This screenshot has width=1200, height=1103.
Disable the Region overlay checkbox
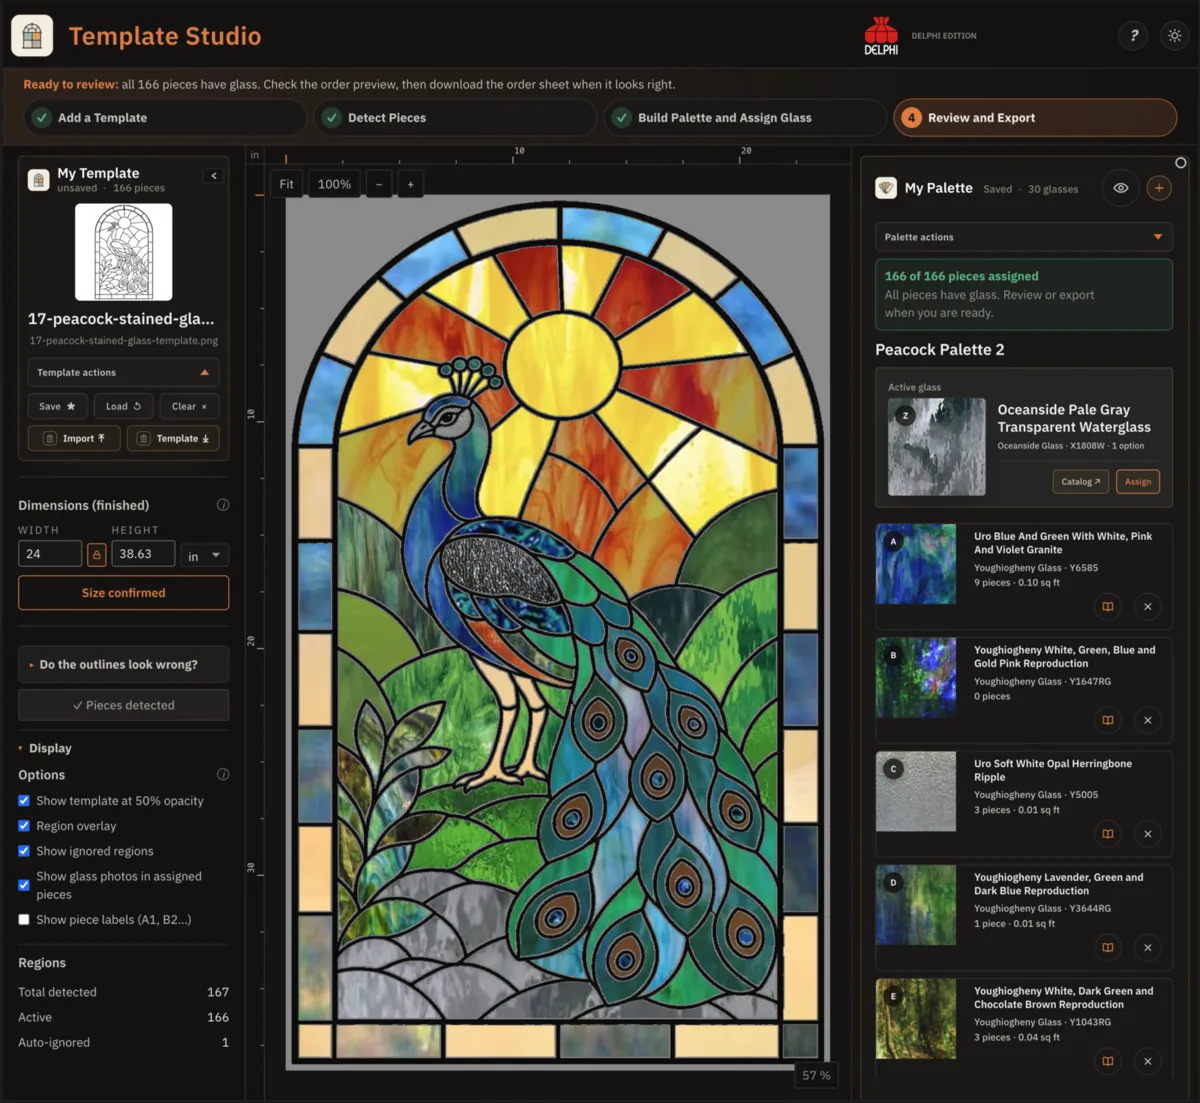coord(24,826)
